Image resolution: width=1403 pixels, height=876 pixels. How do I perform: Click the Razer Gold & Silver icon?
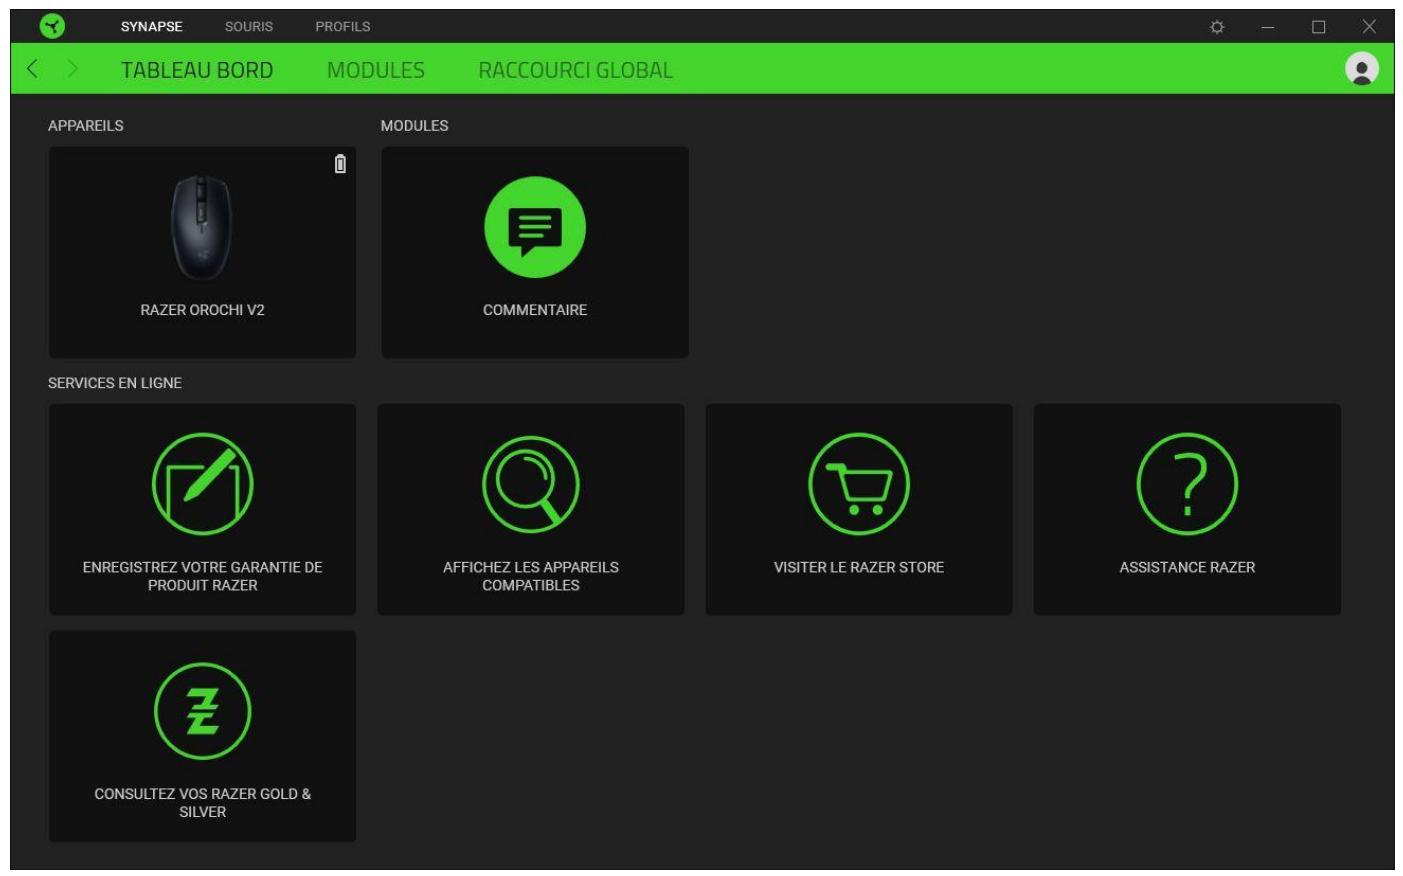pyautogui.click(x=202, y=711)
